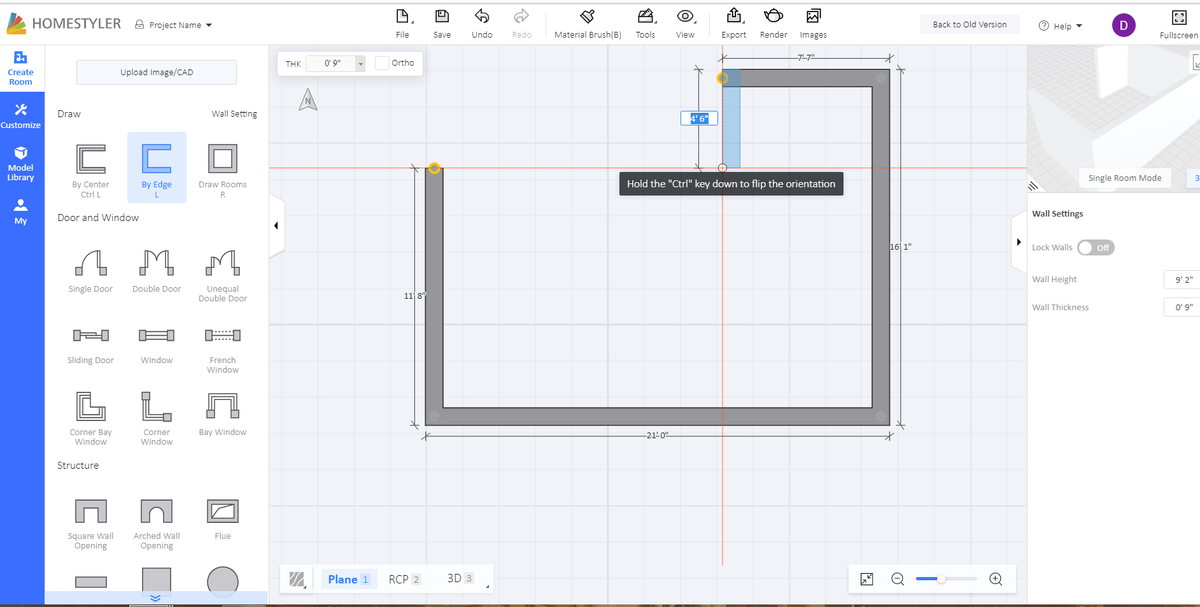Viewport: 1200px width, 607px height.
Task: Click Upload Image/CAD button
Action: [157, 72]
